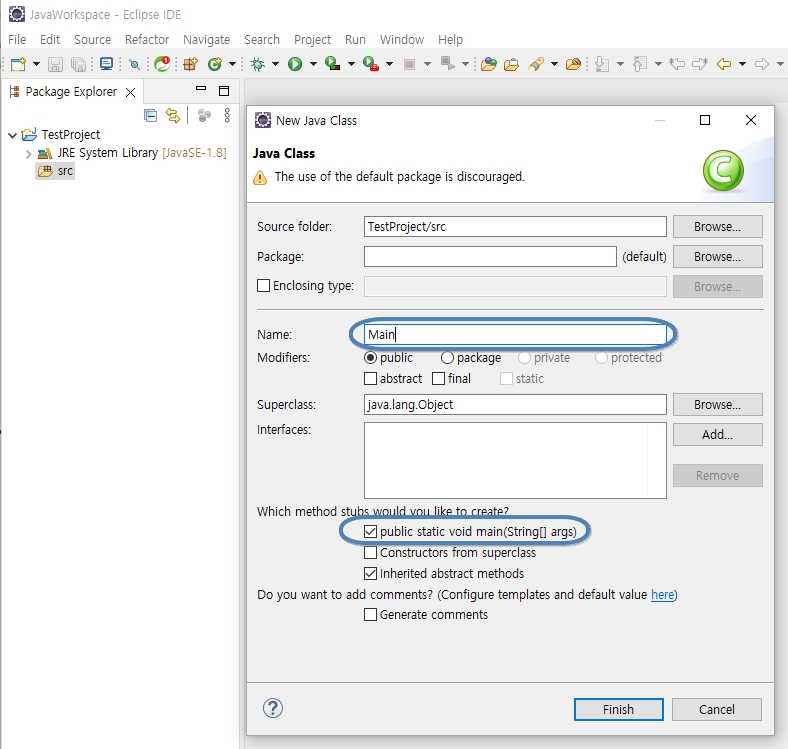Click the Add interfaces button

[718, 434]
